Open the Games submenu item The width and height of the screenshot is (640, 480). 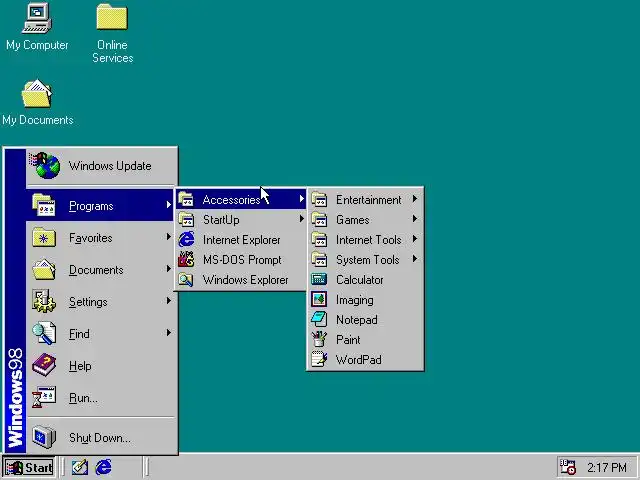coord(365,220)
